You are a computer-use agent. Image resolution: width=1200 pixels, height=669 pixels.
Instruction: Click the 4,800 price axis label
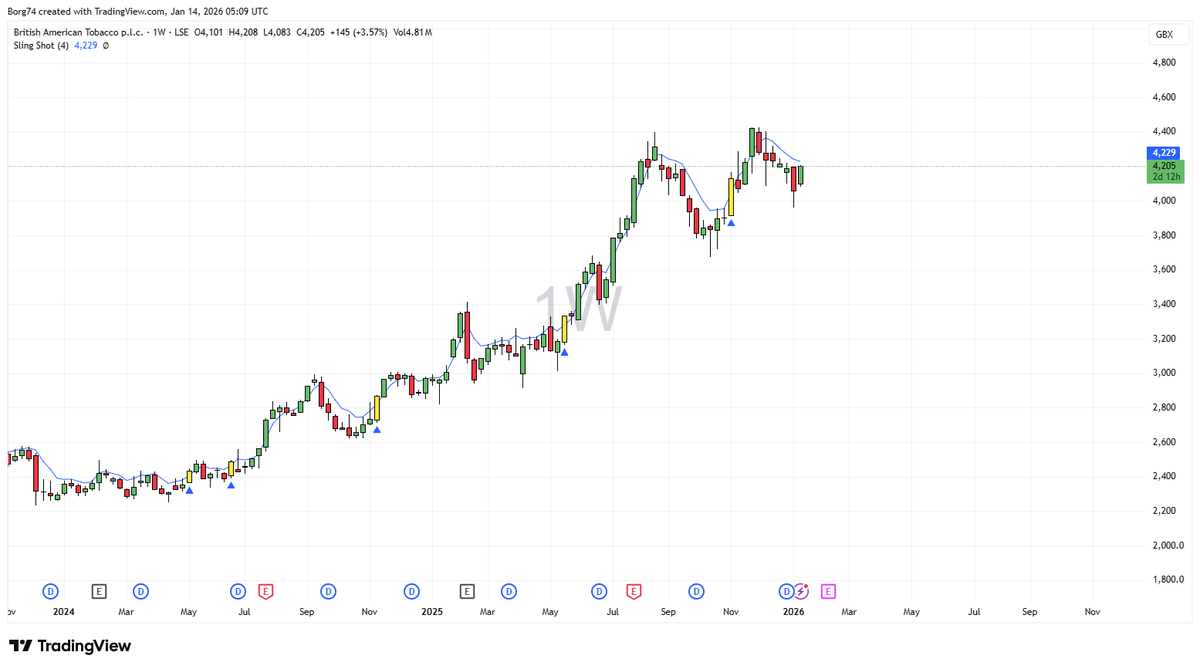[x=1163, y=62]
